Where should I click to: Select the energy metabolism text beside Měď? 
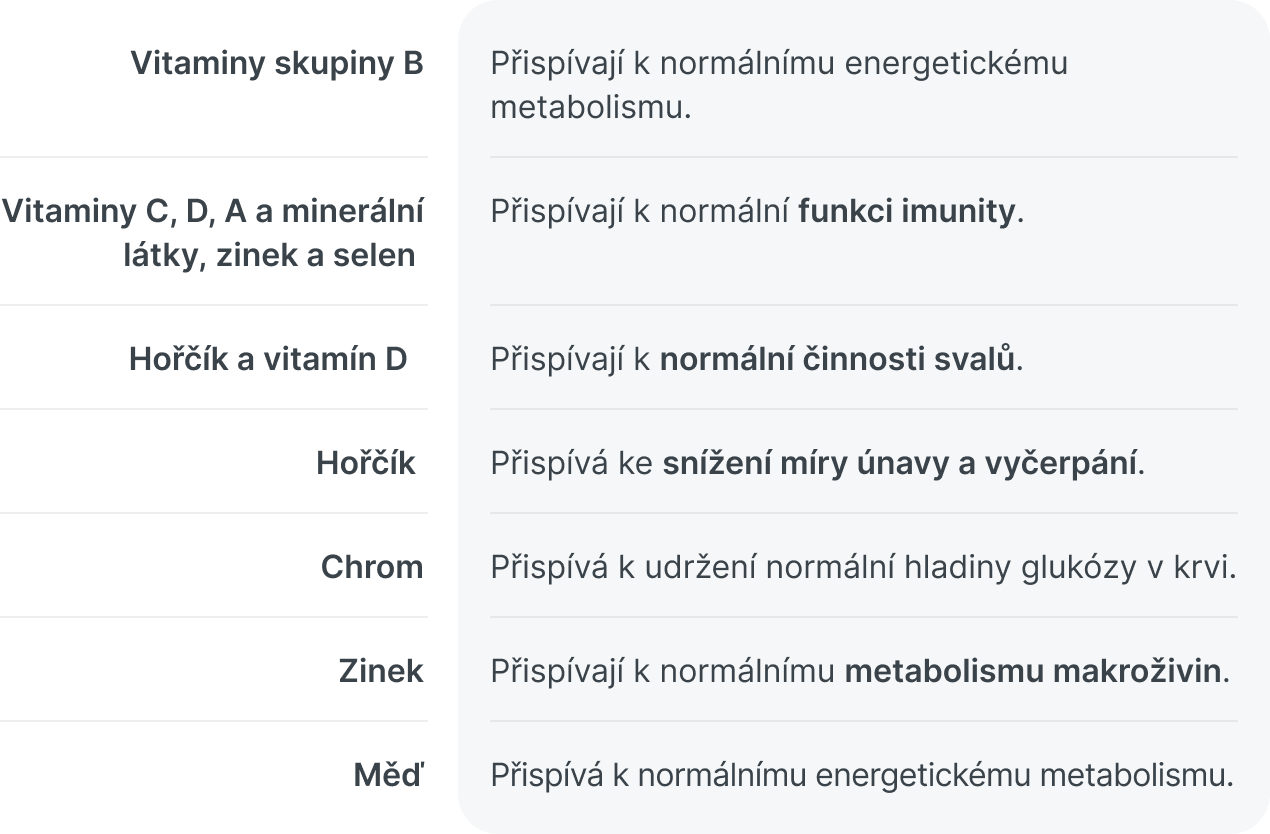pos(862,775)
